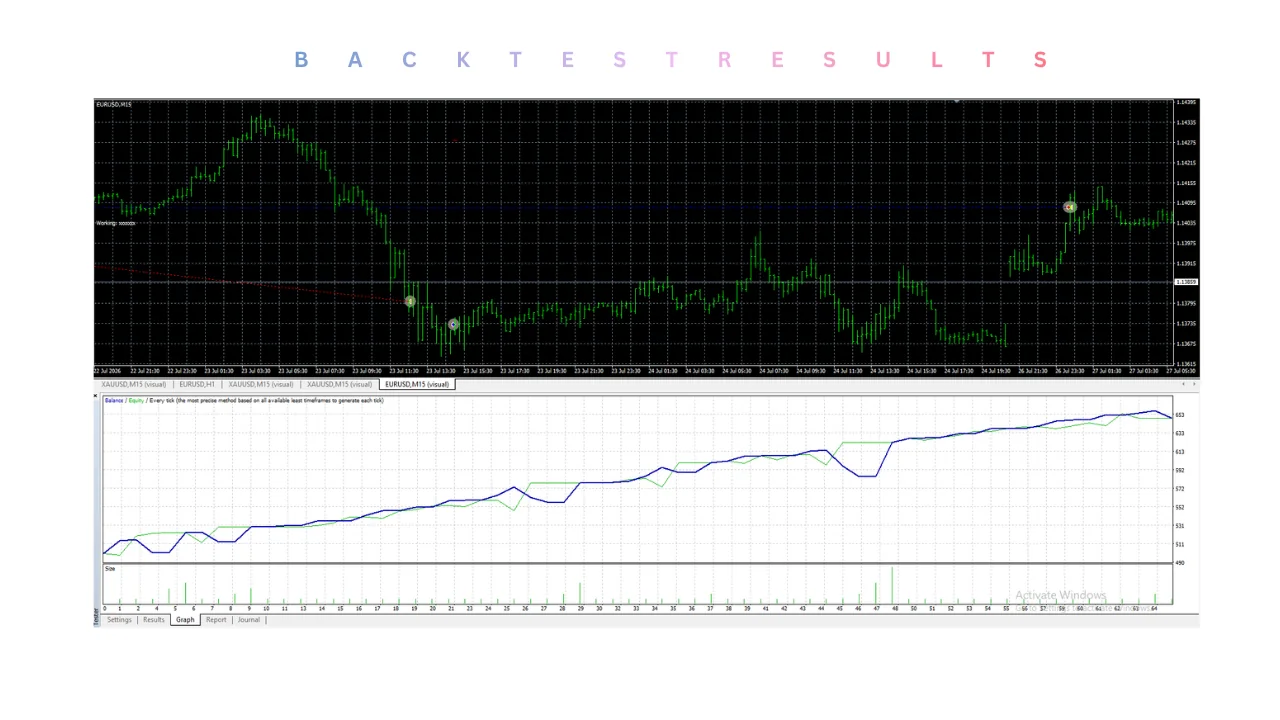Click the trade entry marker on the red trend line

click(410, 301)
